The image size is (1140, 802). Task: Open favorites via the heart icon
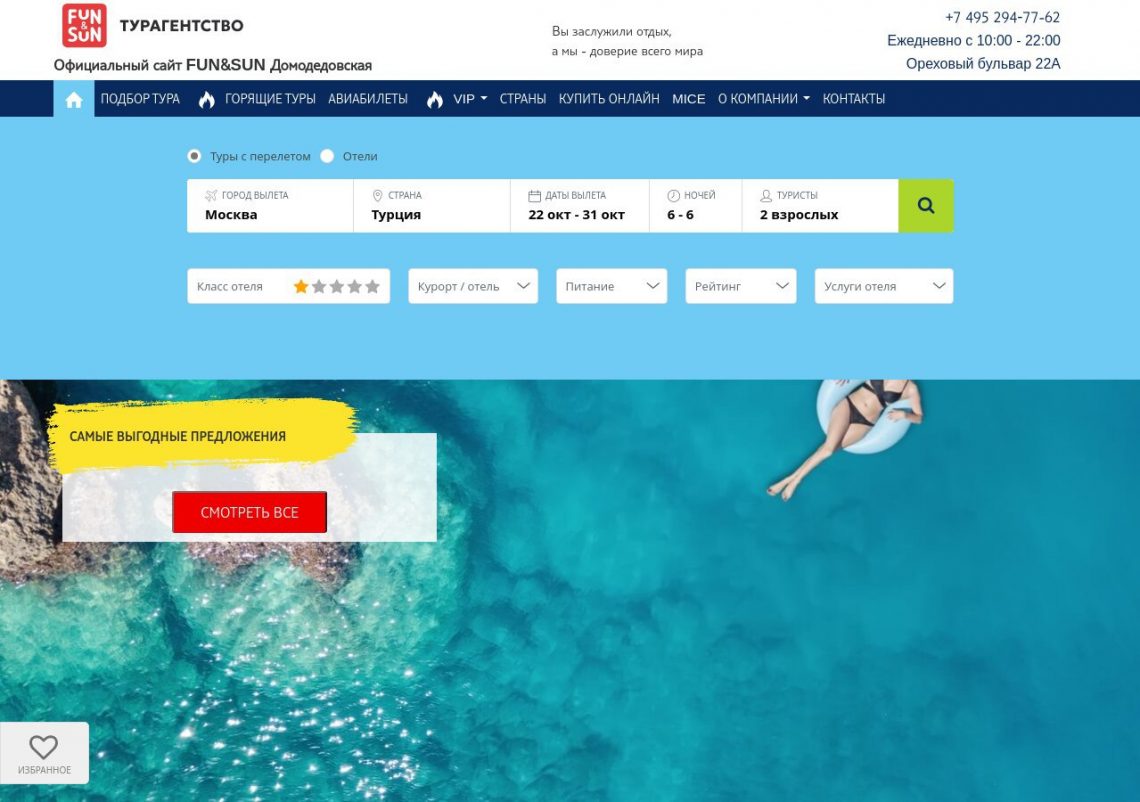[44, 752]
